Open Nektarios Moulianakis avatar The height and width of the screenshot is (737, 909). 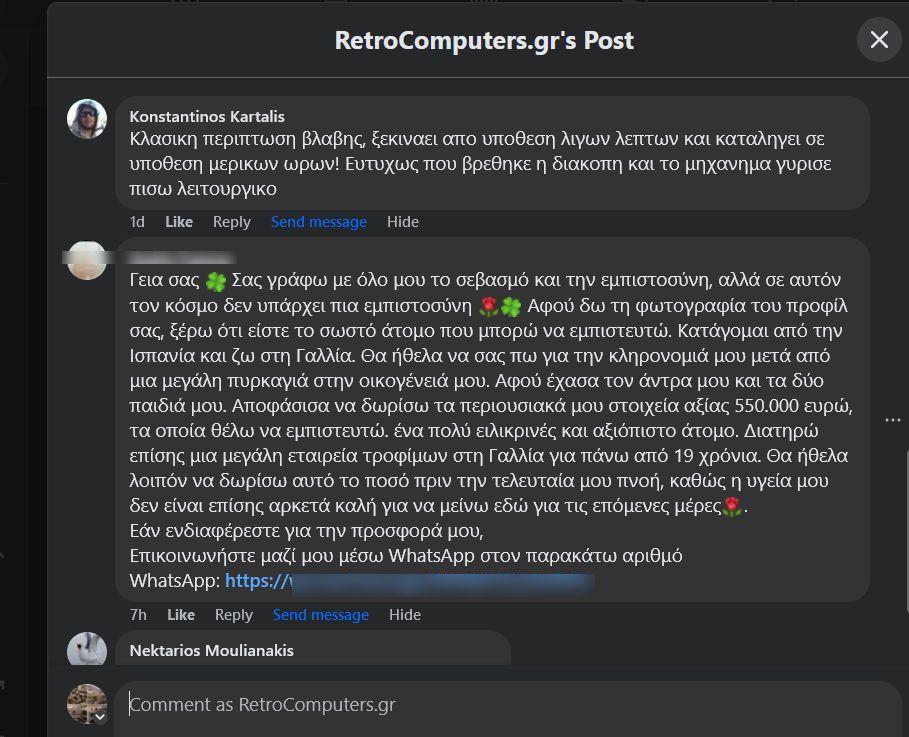pyautogui.click(x=87, y=650)
